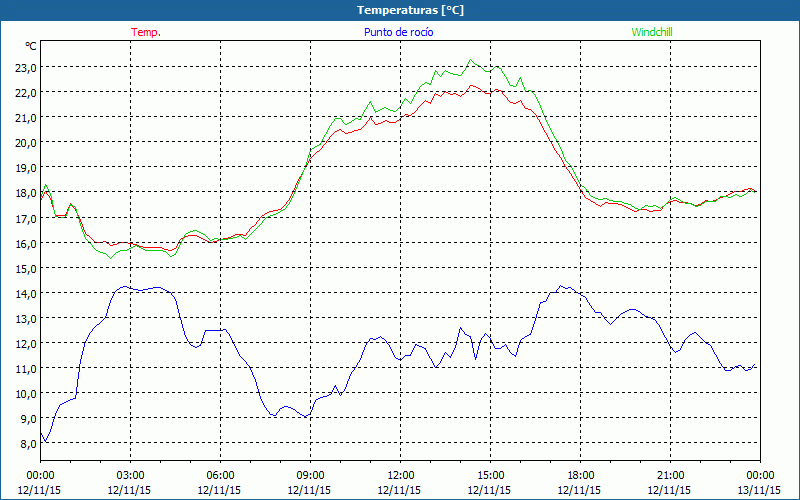Select the green 'Windchill' legend label
The height and width of the screenshot is (500, 800).
click(652, 32)
